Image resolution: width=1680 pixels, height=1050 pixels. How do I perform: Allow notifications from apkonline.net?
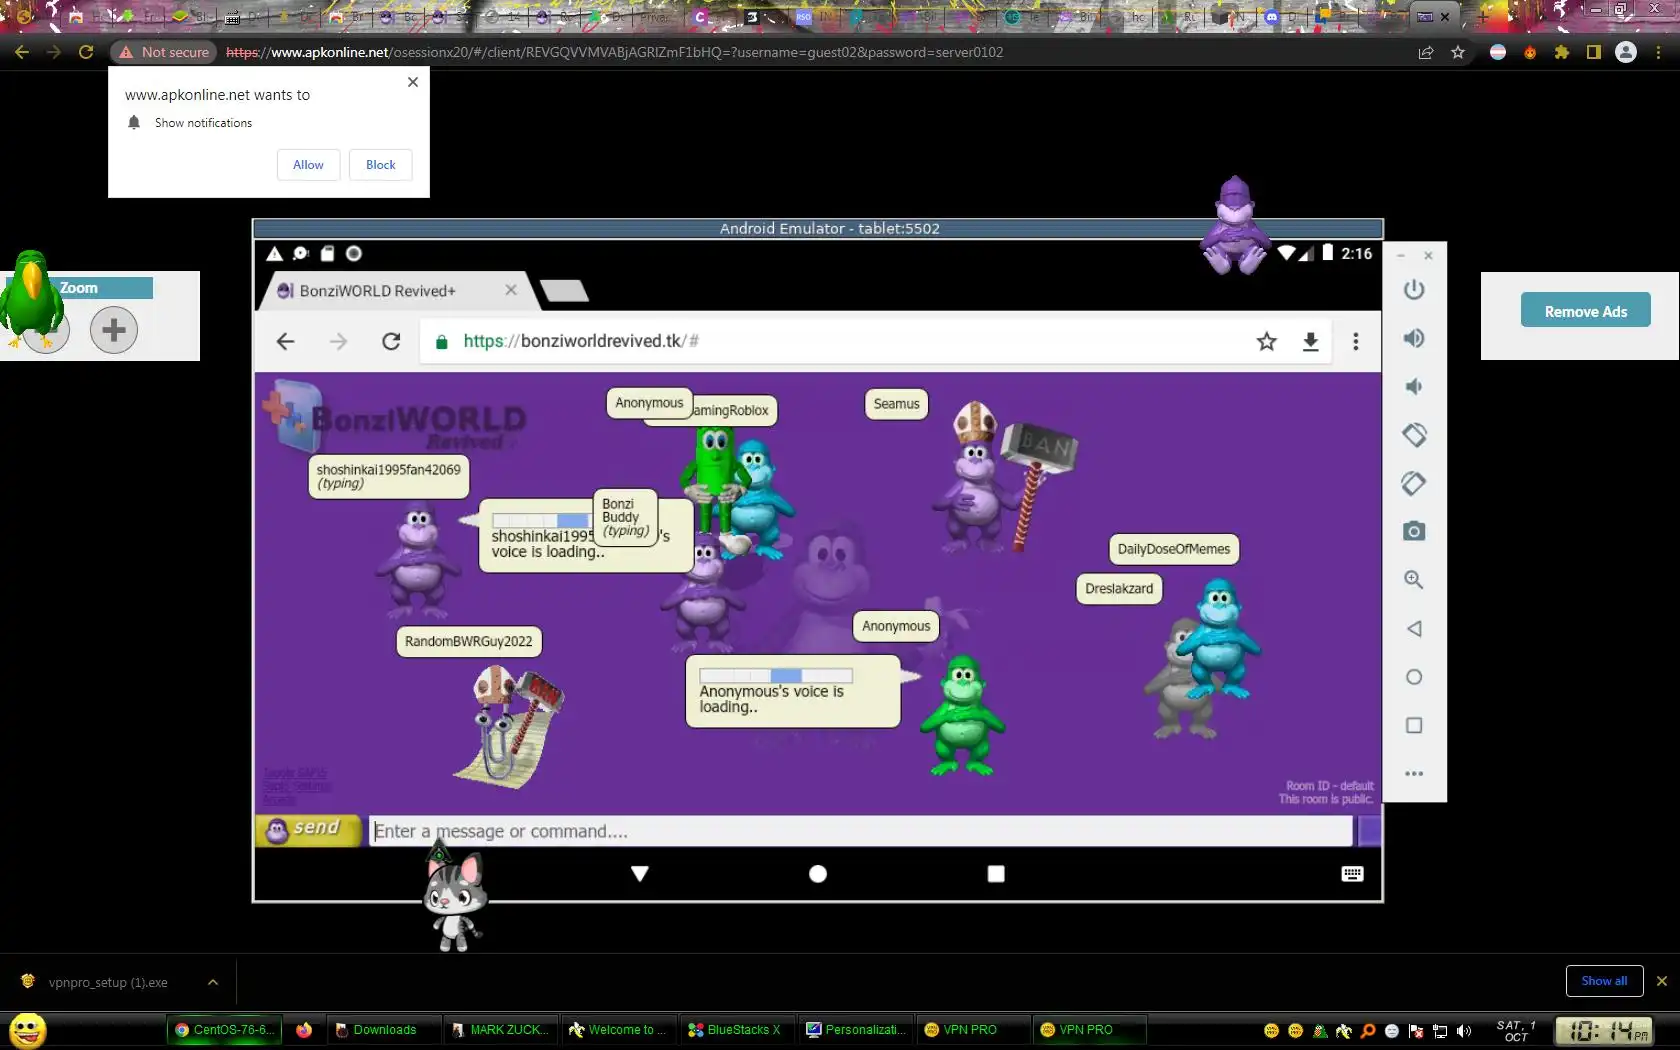(x=308, y=165)
